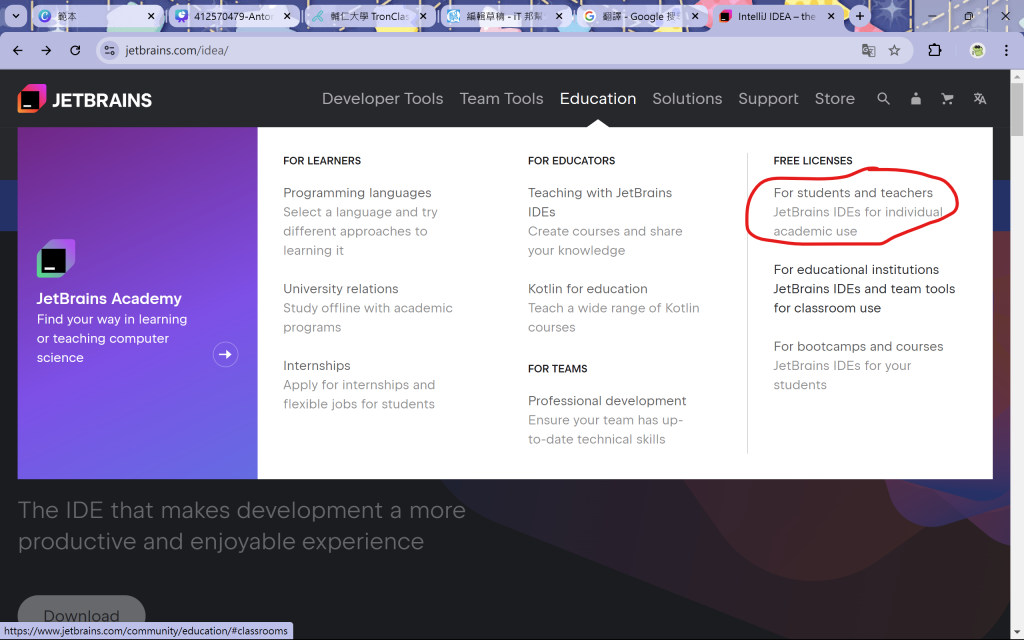Click the site information icon in address bar
The width and height of the screenshot is (1024, 640).
110,50
